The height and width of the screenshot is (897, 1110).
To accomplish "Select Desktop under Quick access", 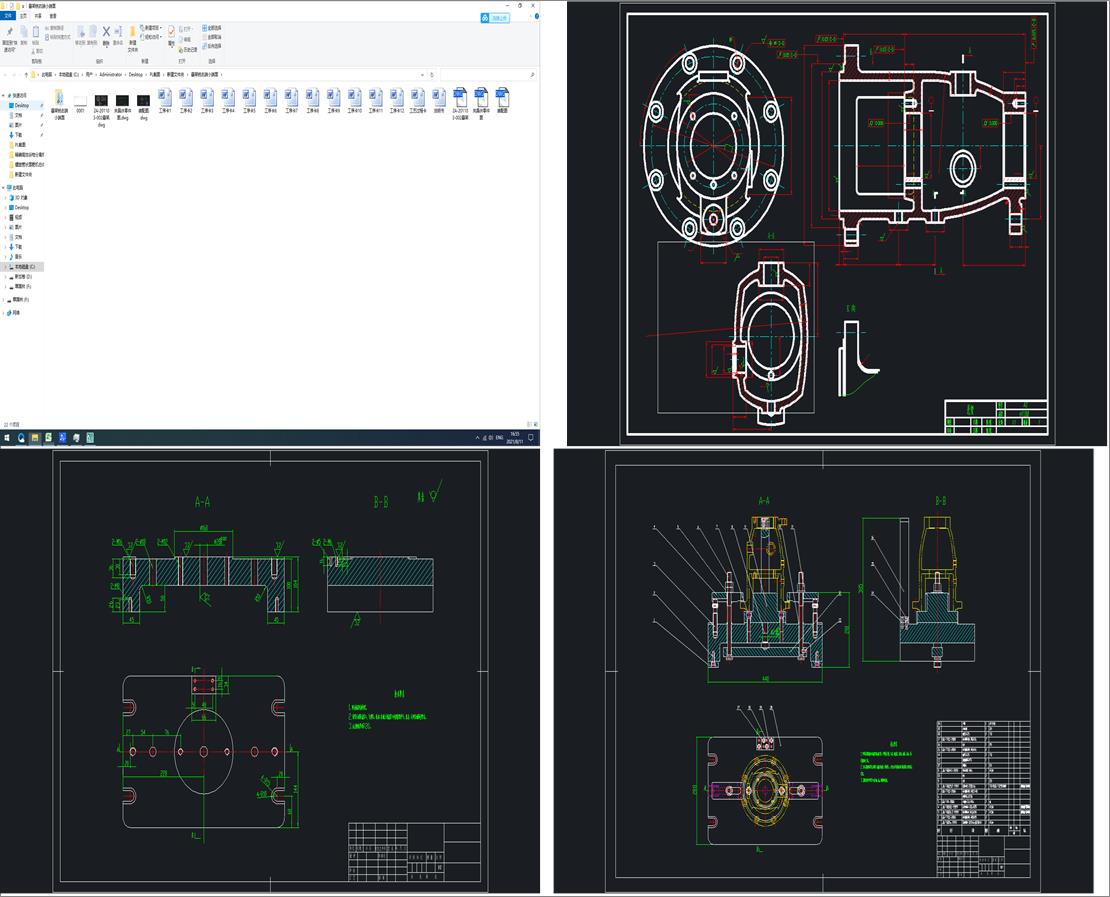I will point(22,105).
